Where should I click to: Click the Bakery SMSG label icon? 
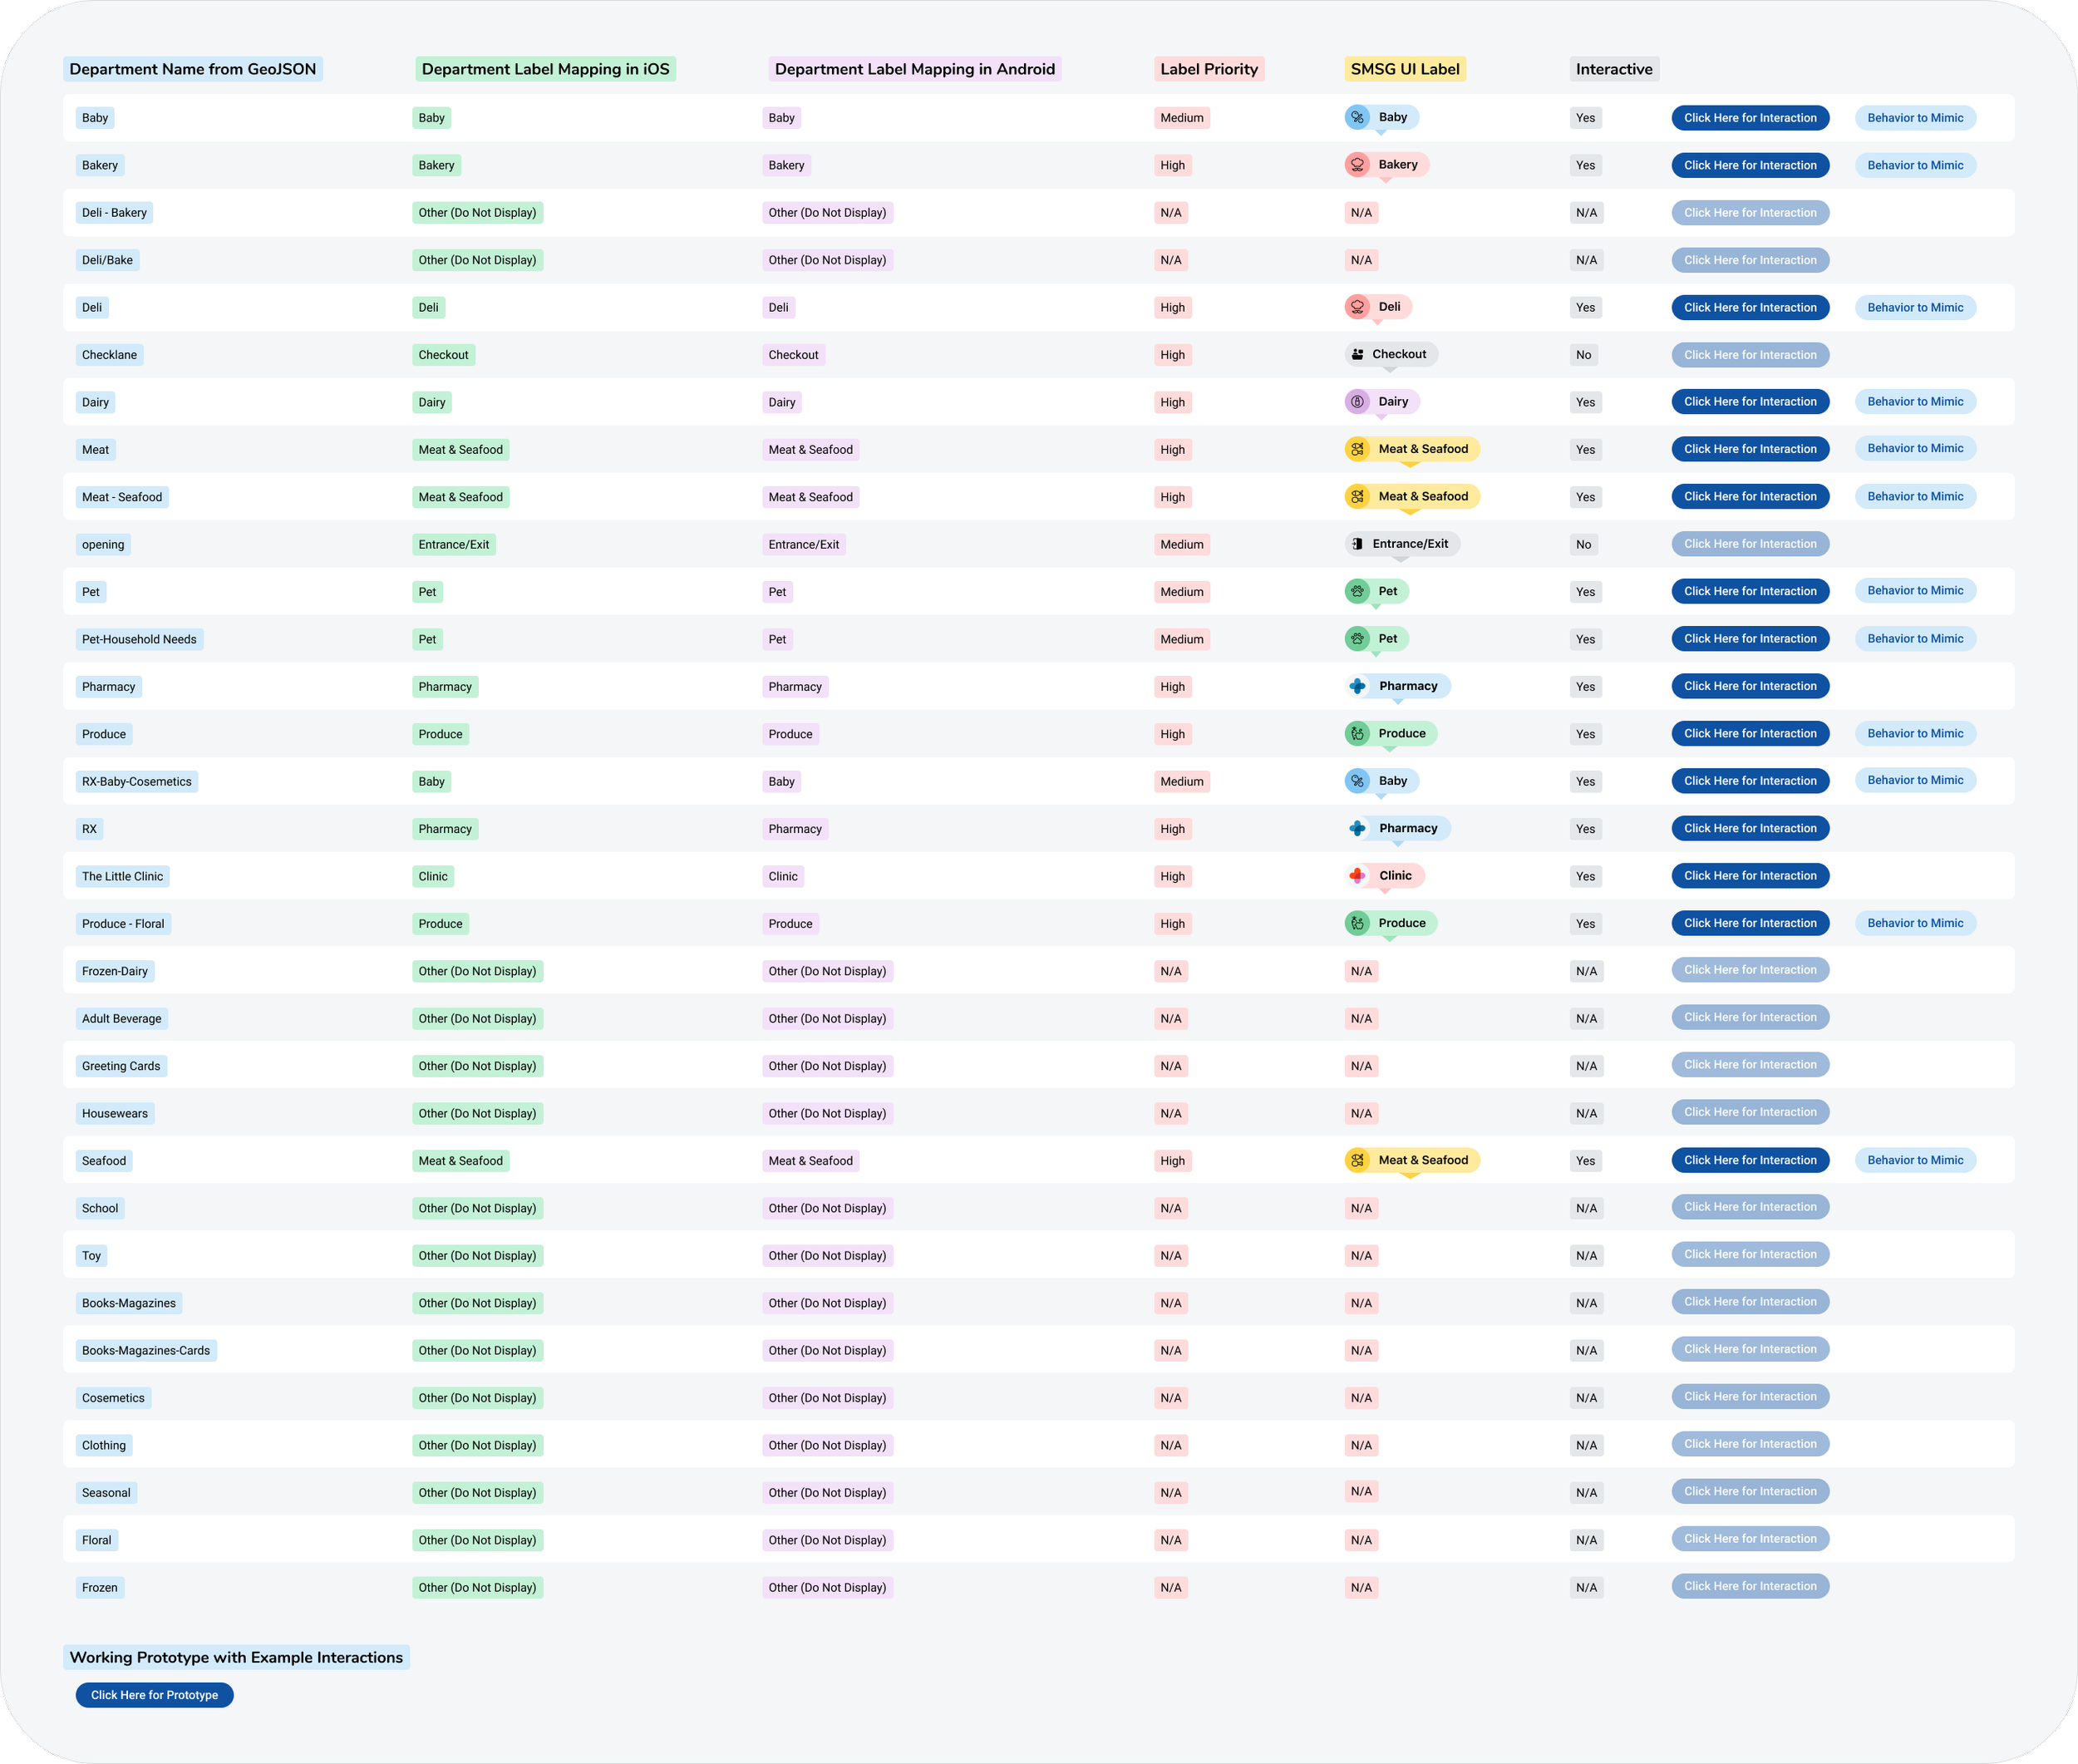(x=1357, y=165)
